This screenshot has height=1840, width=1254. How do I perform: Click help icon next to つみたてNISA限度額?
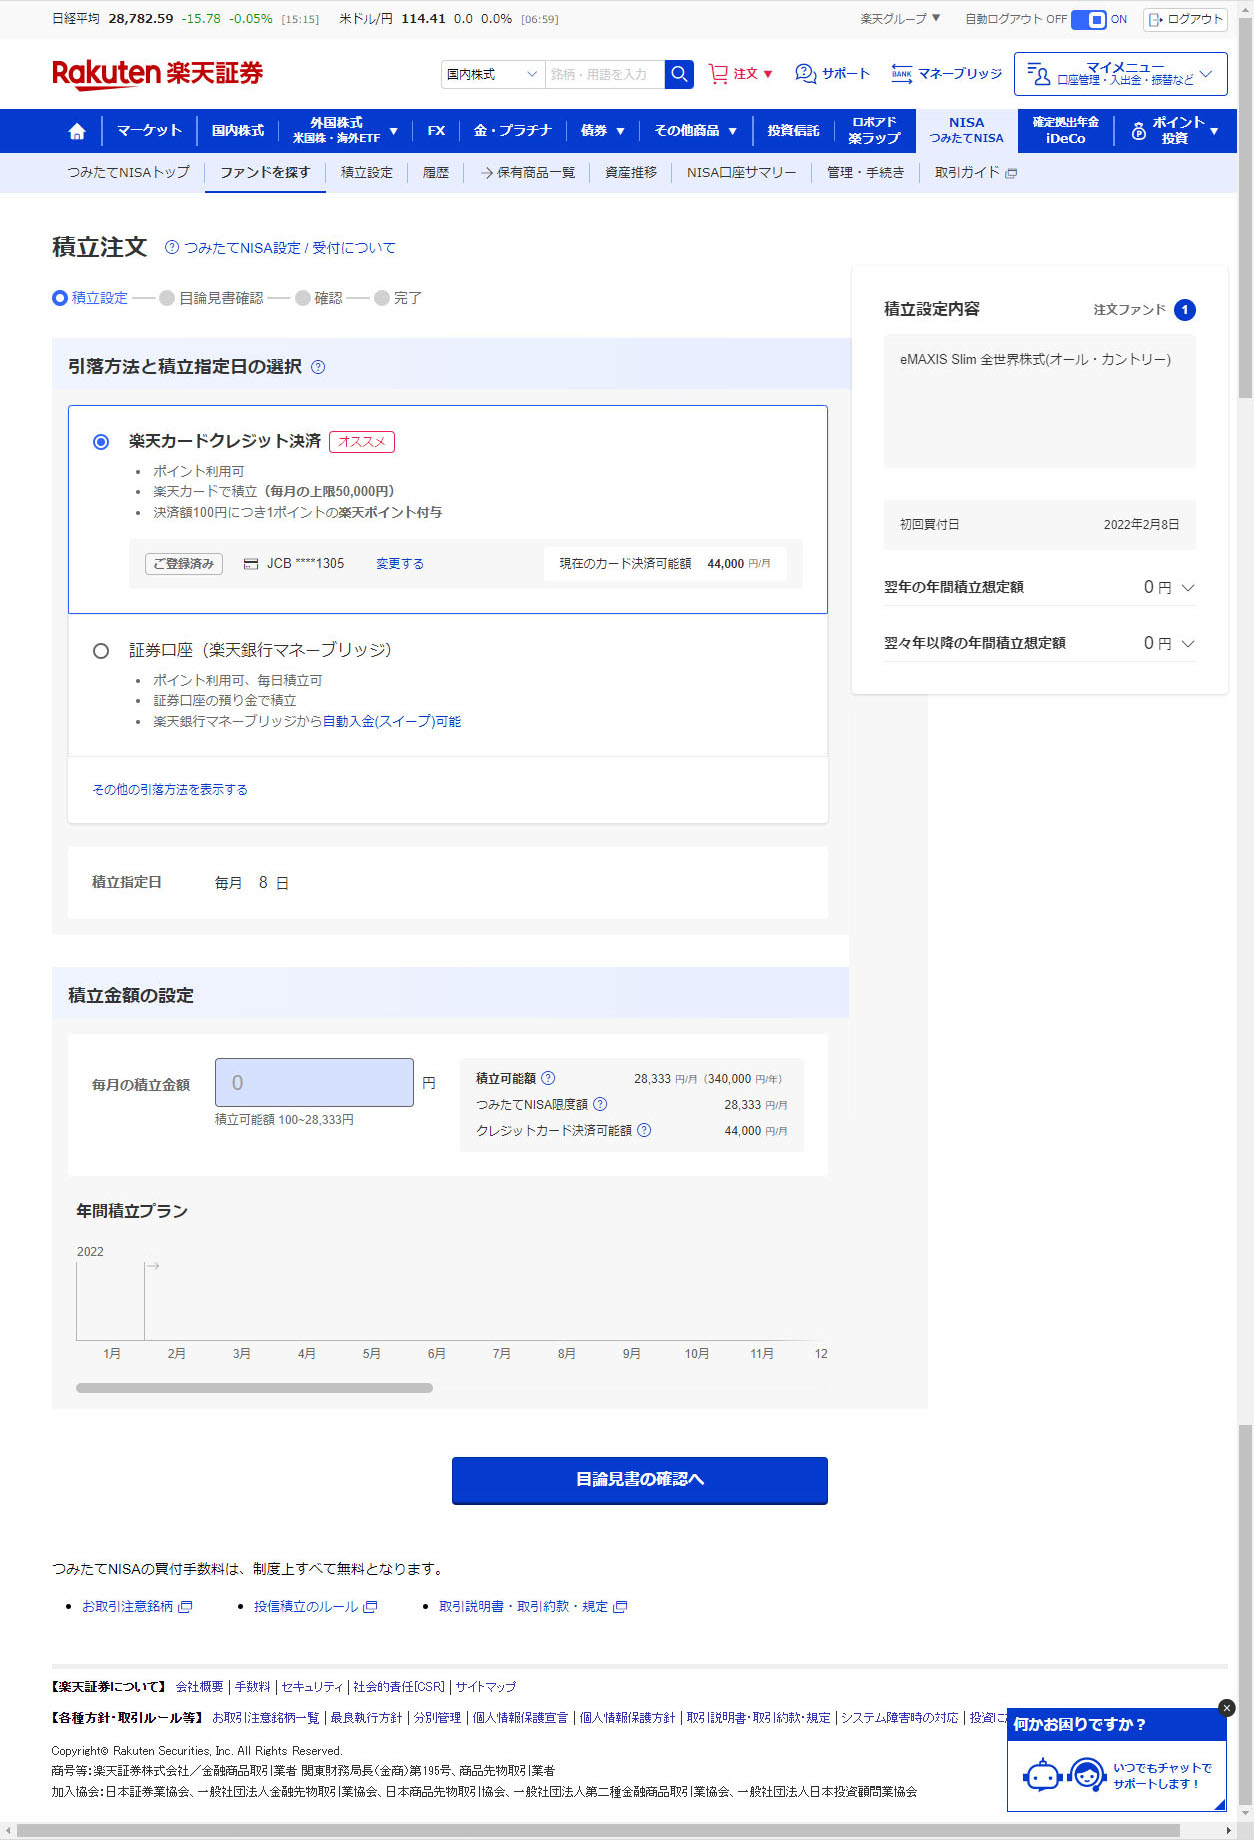(x=600, y=1104)
